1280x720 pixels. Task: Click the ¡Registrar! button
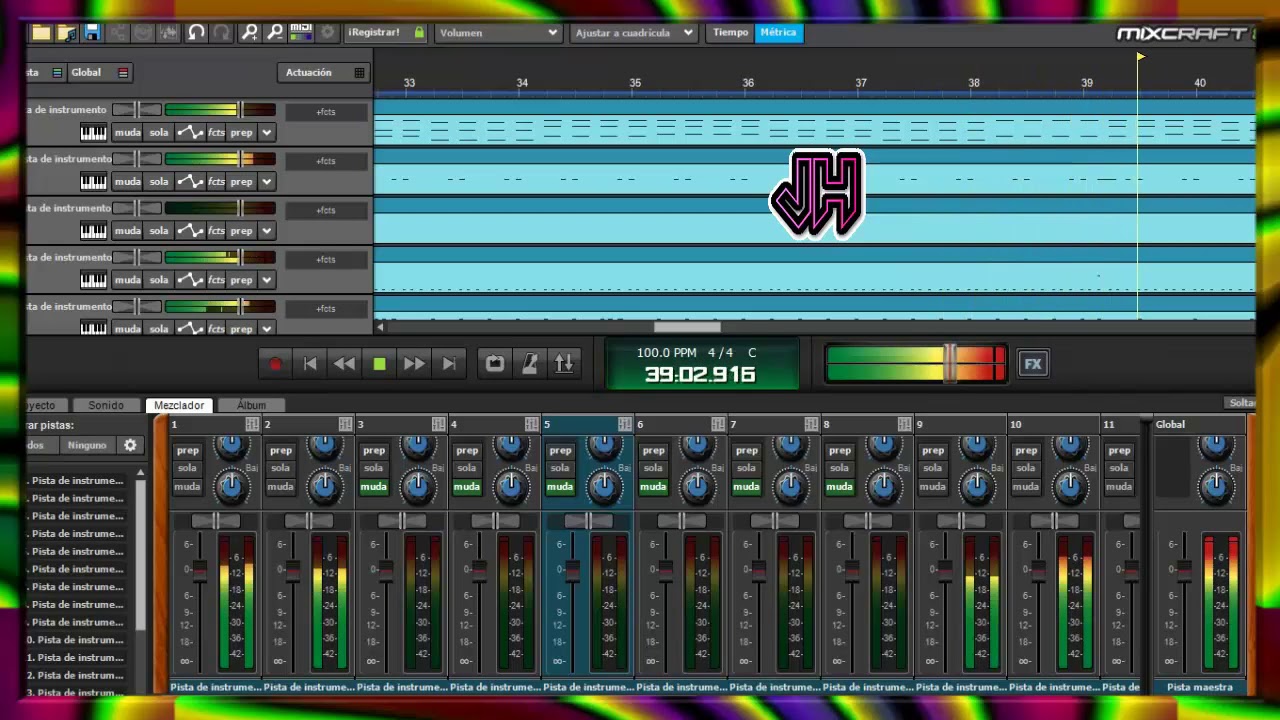[386, 32]
